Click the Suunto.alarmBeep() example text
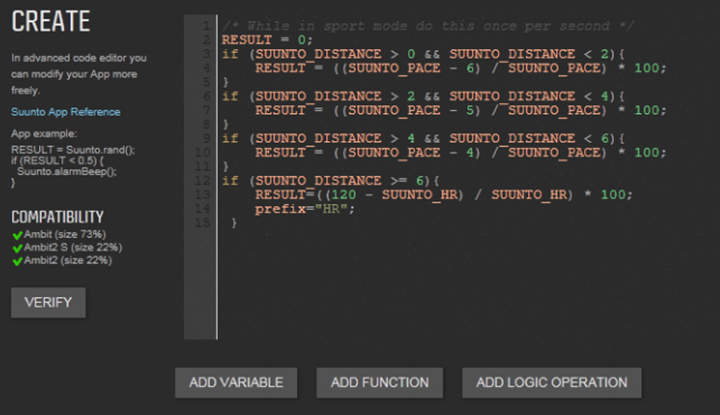 coord(67,172)
